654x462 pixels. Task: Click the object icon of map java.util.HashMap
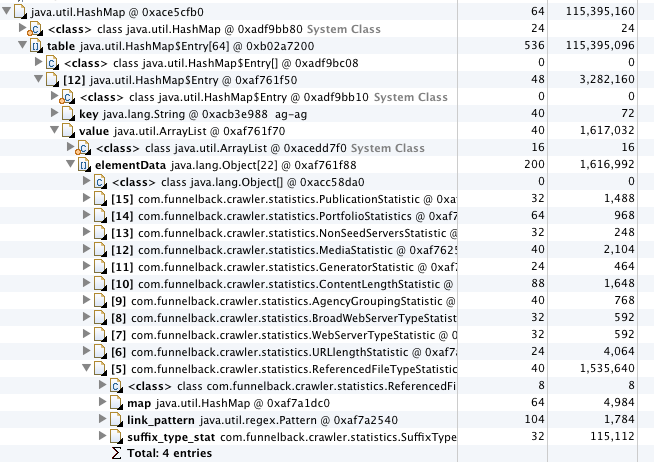[117, 404]
